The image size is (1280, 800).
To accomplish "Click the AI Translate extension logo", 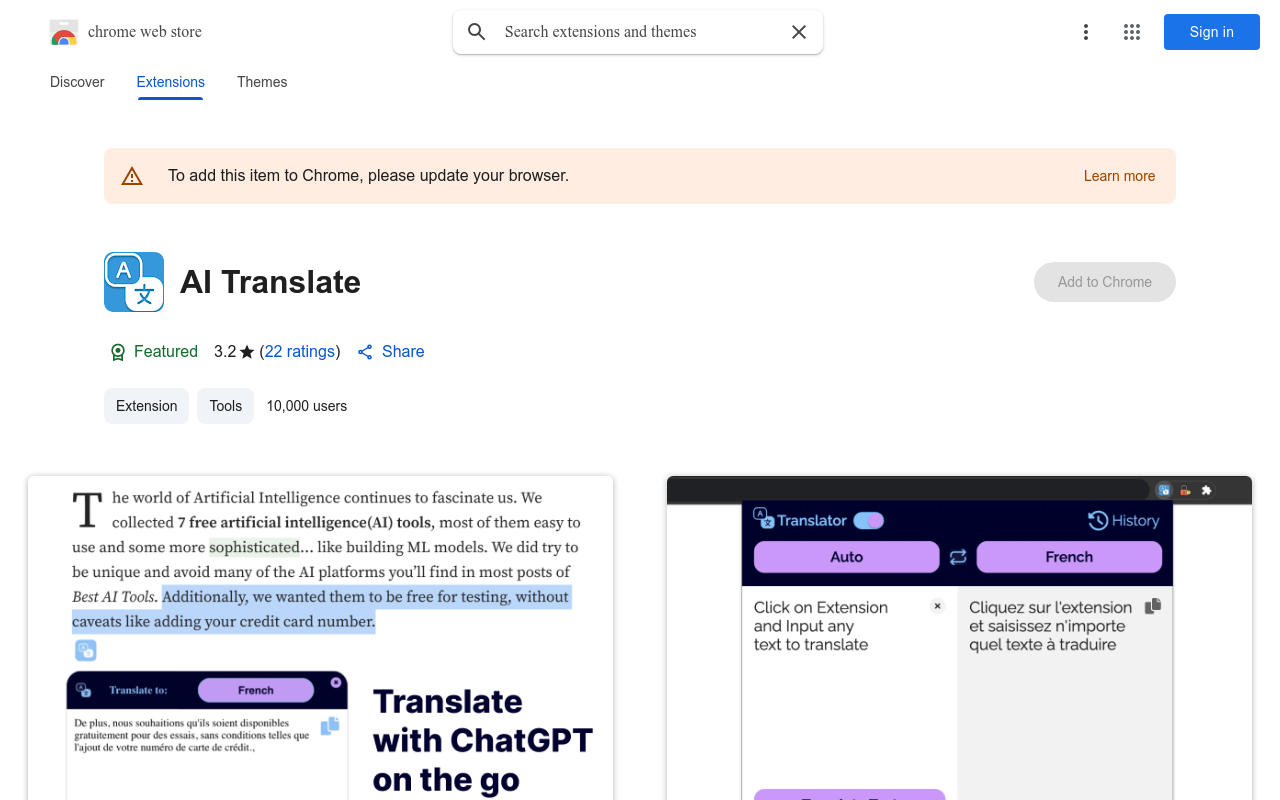I will click(x=134, y=282).
